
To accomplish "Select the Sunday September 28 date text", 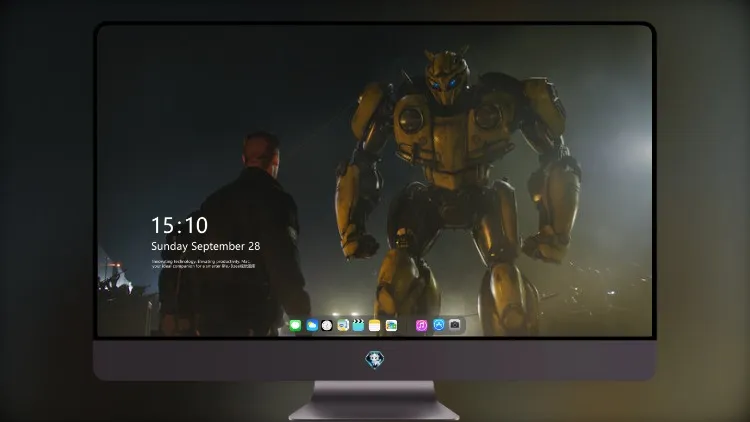I will (206, 246).
